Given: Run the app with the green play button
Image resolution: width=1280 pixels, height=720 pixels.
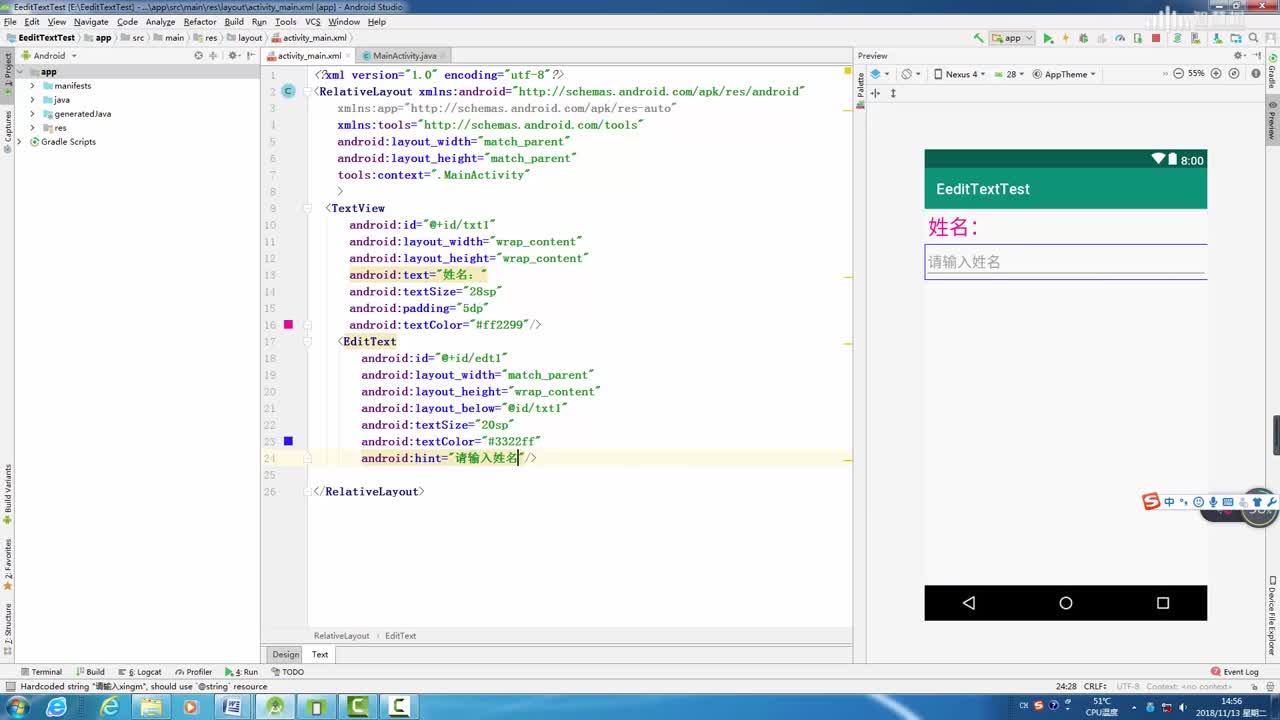Looking at the screenshot, I should 1048,38.
